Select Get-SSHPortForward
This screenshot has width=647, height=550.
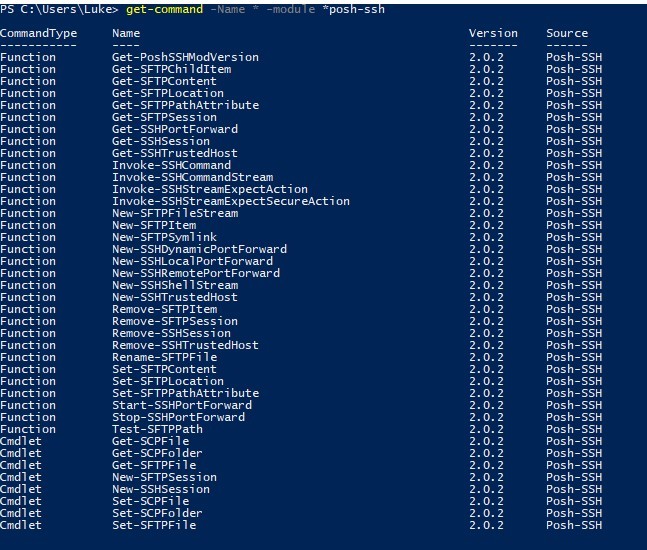175,129
